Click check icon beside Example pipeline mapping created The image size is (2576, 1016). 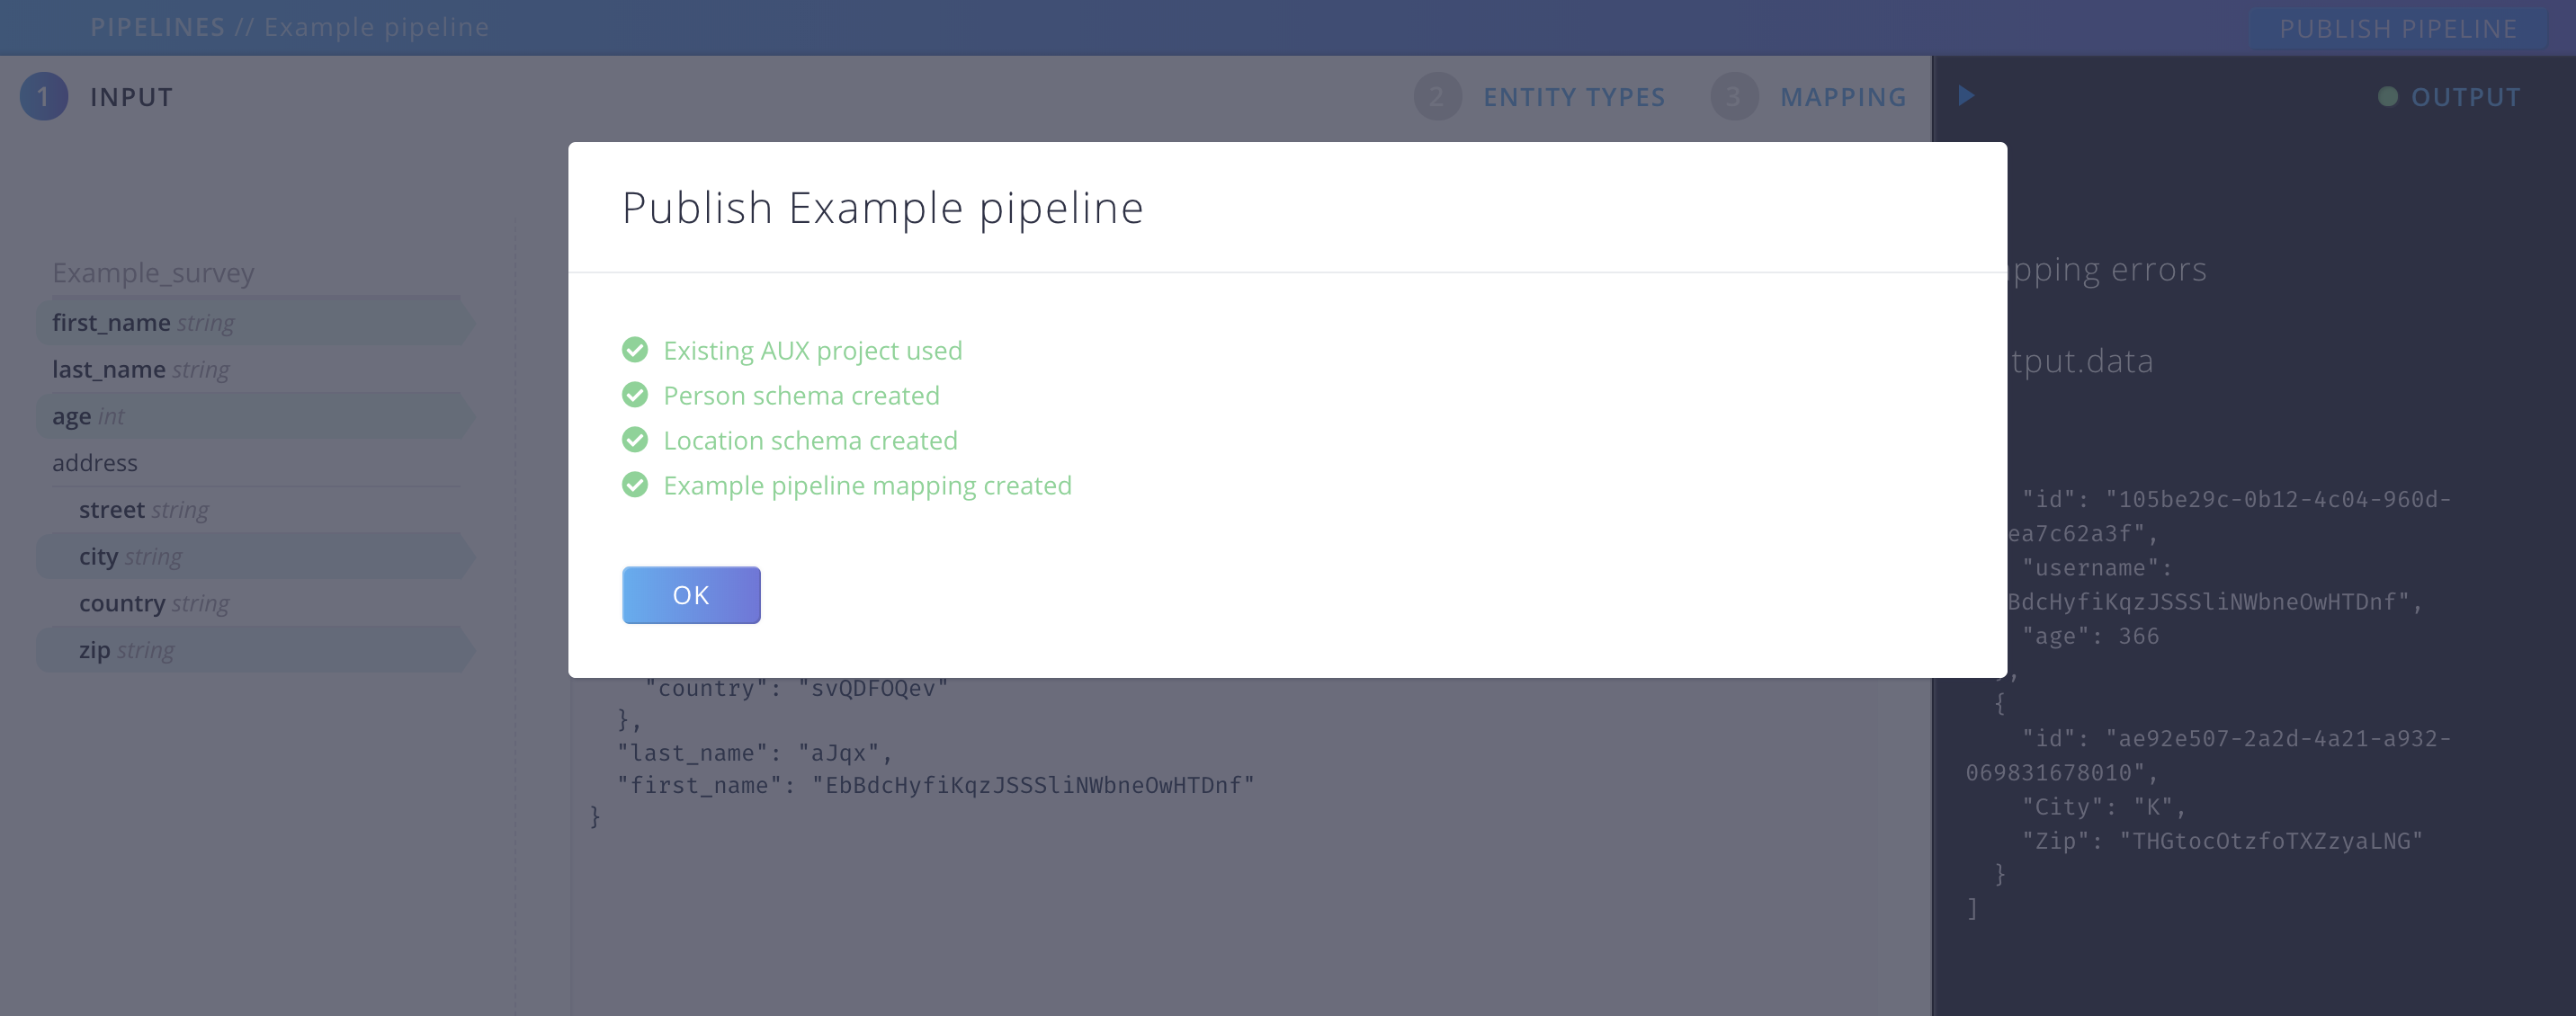tap(635, 485)
